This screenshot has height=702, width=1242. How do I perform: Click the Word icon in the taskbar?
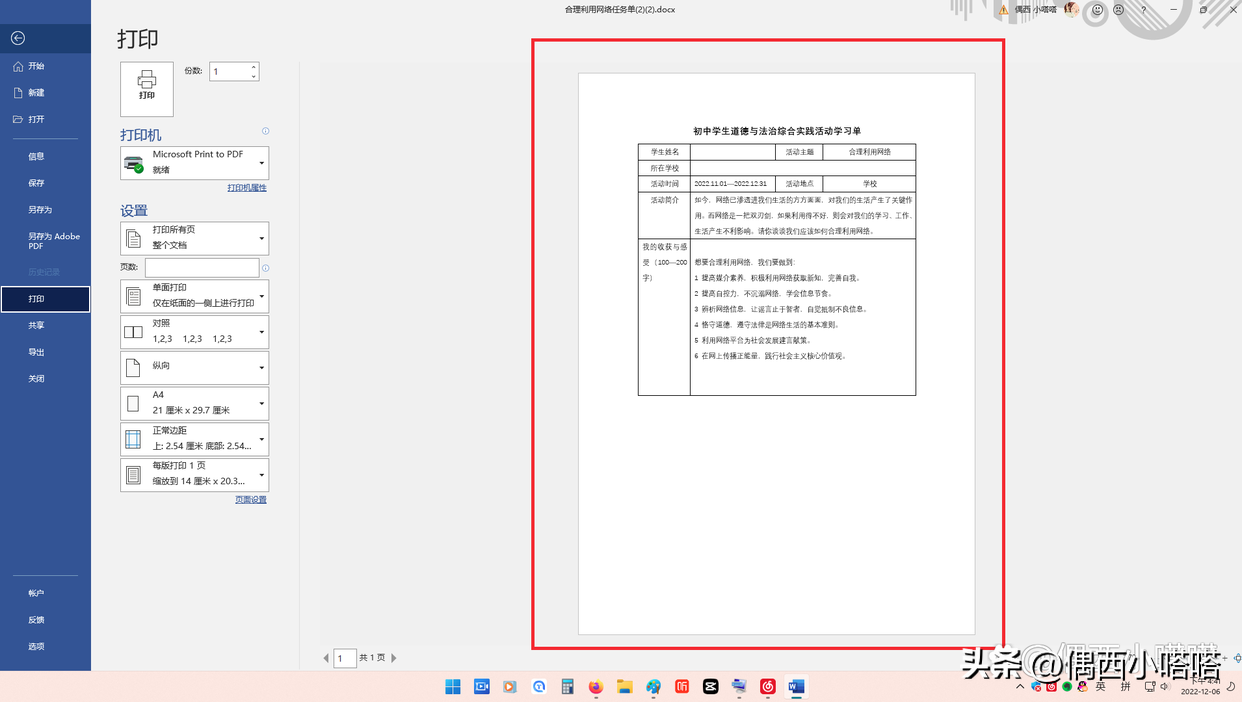click(797, 687)
